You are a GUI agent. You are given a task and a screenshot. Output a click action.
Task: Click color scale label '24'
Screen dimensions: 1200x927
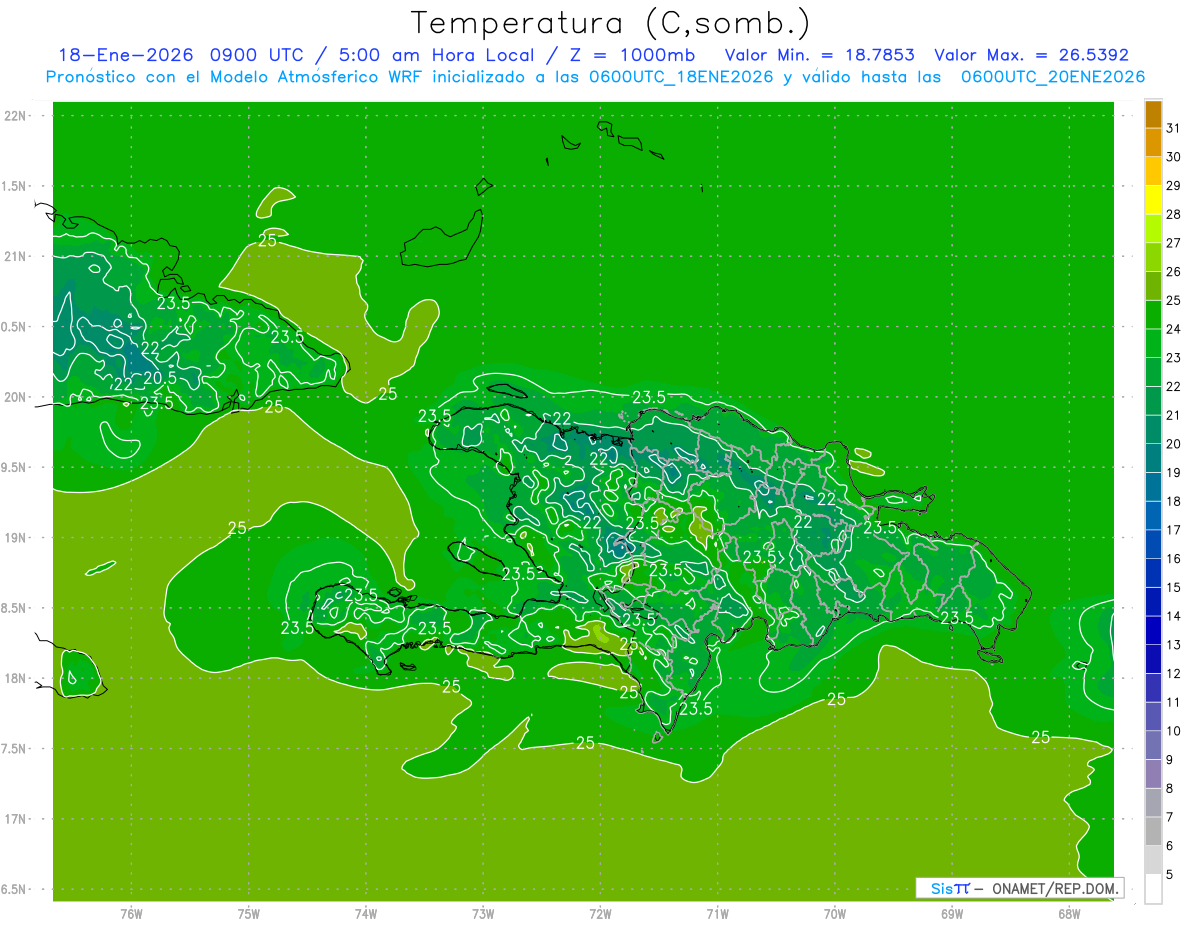1173,329
